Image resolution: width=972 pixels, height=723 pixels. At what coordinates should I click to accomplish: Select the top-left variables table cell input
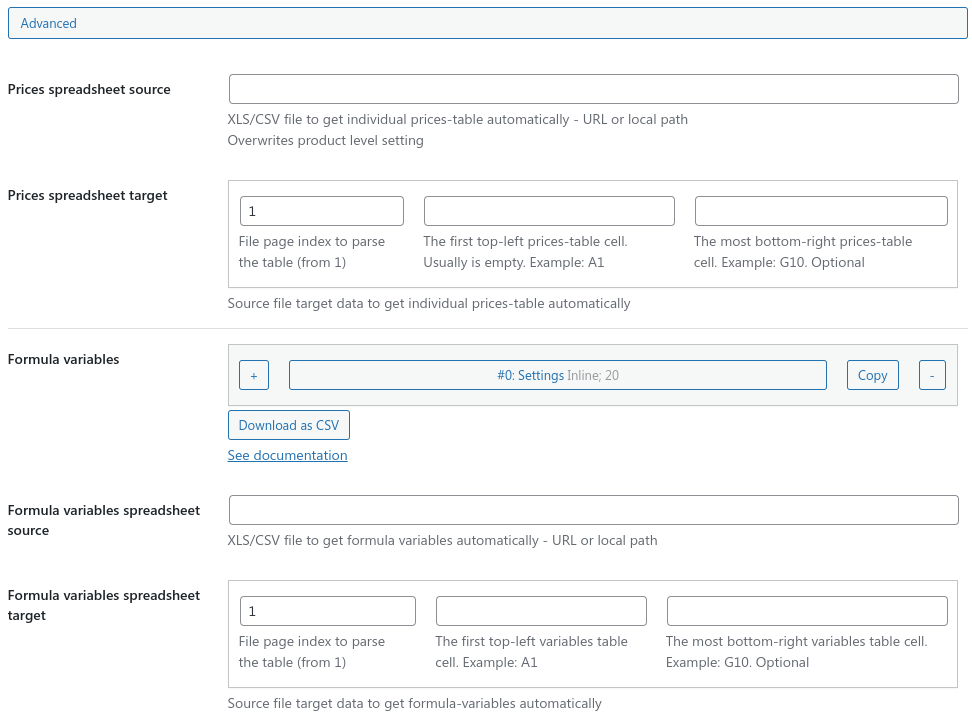tap(541, 611)
